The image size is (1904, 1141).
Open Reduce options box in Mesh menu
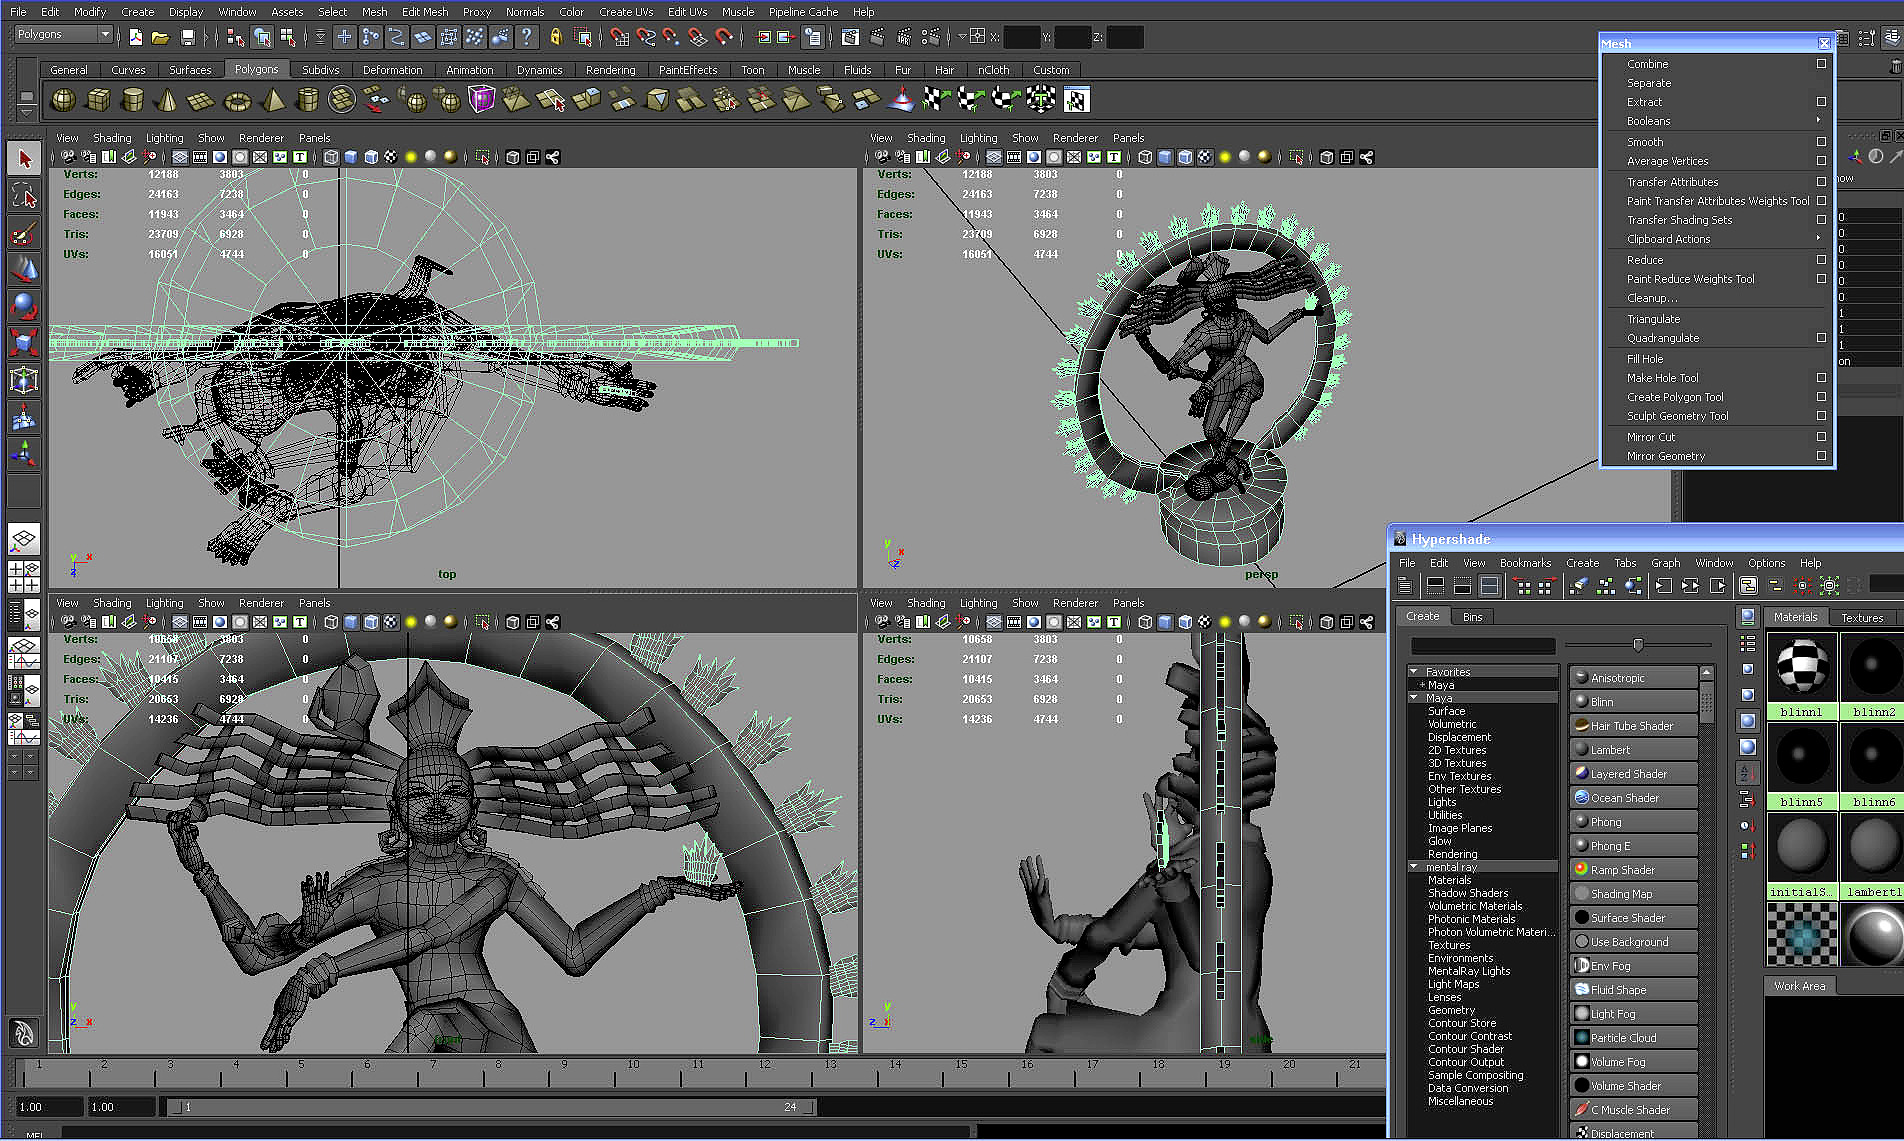1821,259
